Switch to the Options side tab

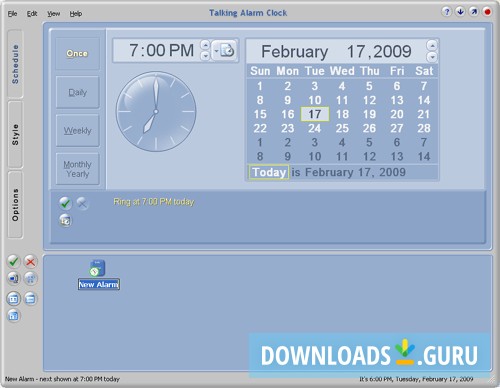coord(15,205)
